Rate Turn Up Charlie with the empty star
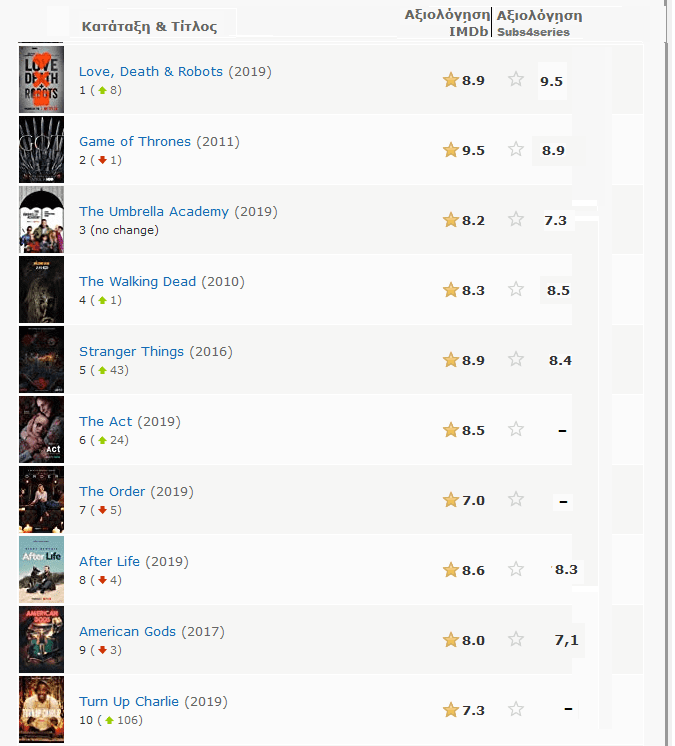Viewport: 675px width, 746px height. [x=516, y=709]
